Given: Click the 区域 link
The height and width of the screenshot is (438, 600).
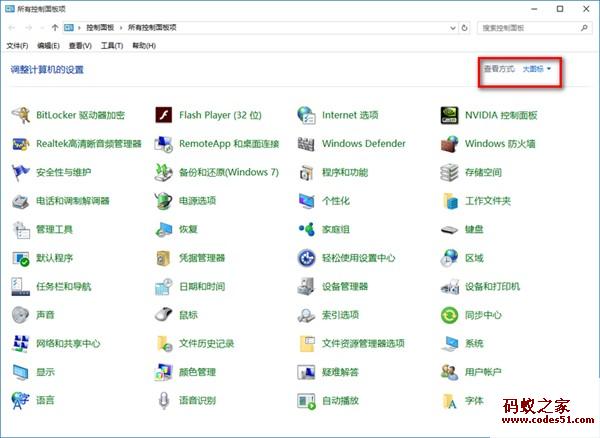Looking at the screenshot, I should [x=474, y=258].
